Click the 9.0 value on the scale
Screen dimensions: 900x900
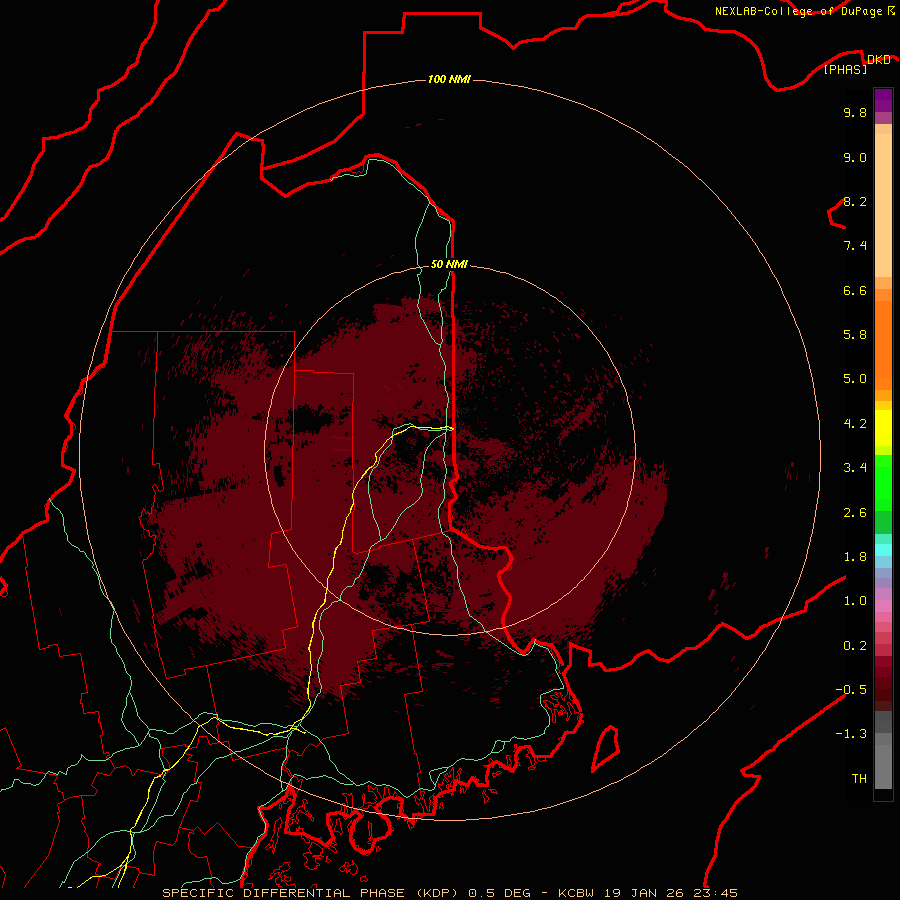tap(855, 157)
